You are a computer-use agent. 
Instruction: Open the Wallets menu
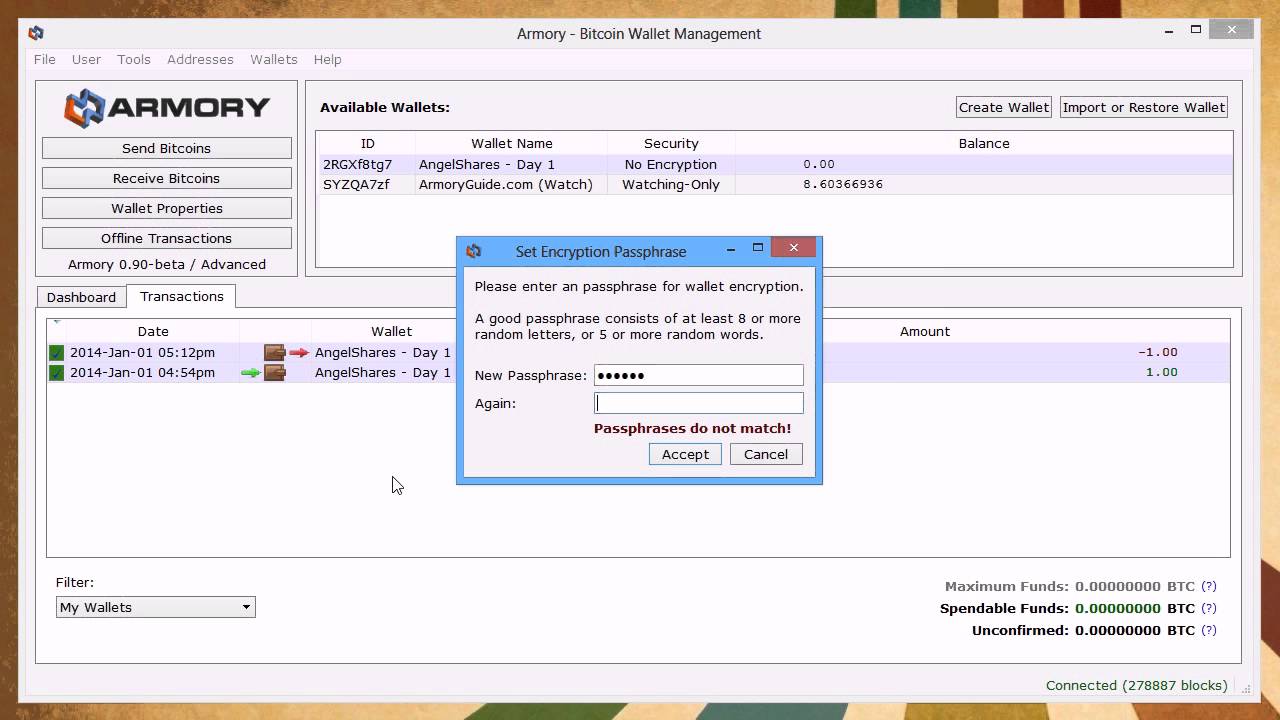tap(274, 59)
